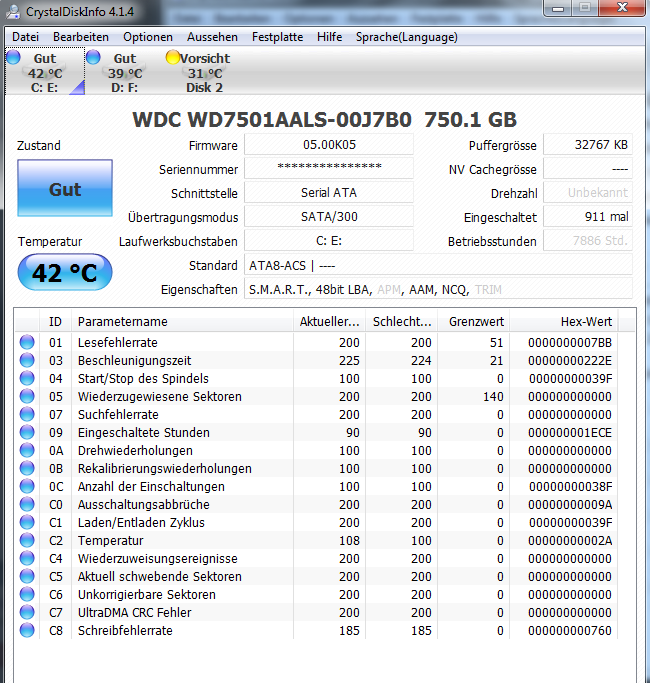Select the drive title WDC WD7501AALS-00J7B0
This screenshot has height=683, width=650.
272,120
